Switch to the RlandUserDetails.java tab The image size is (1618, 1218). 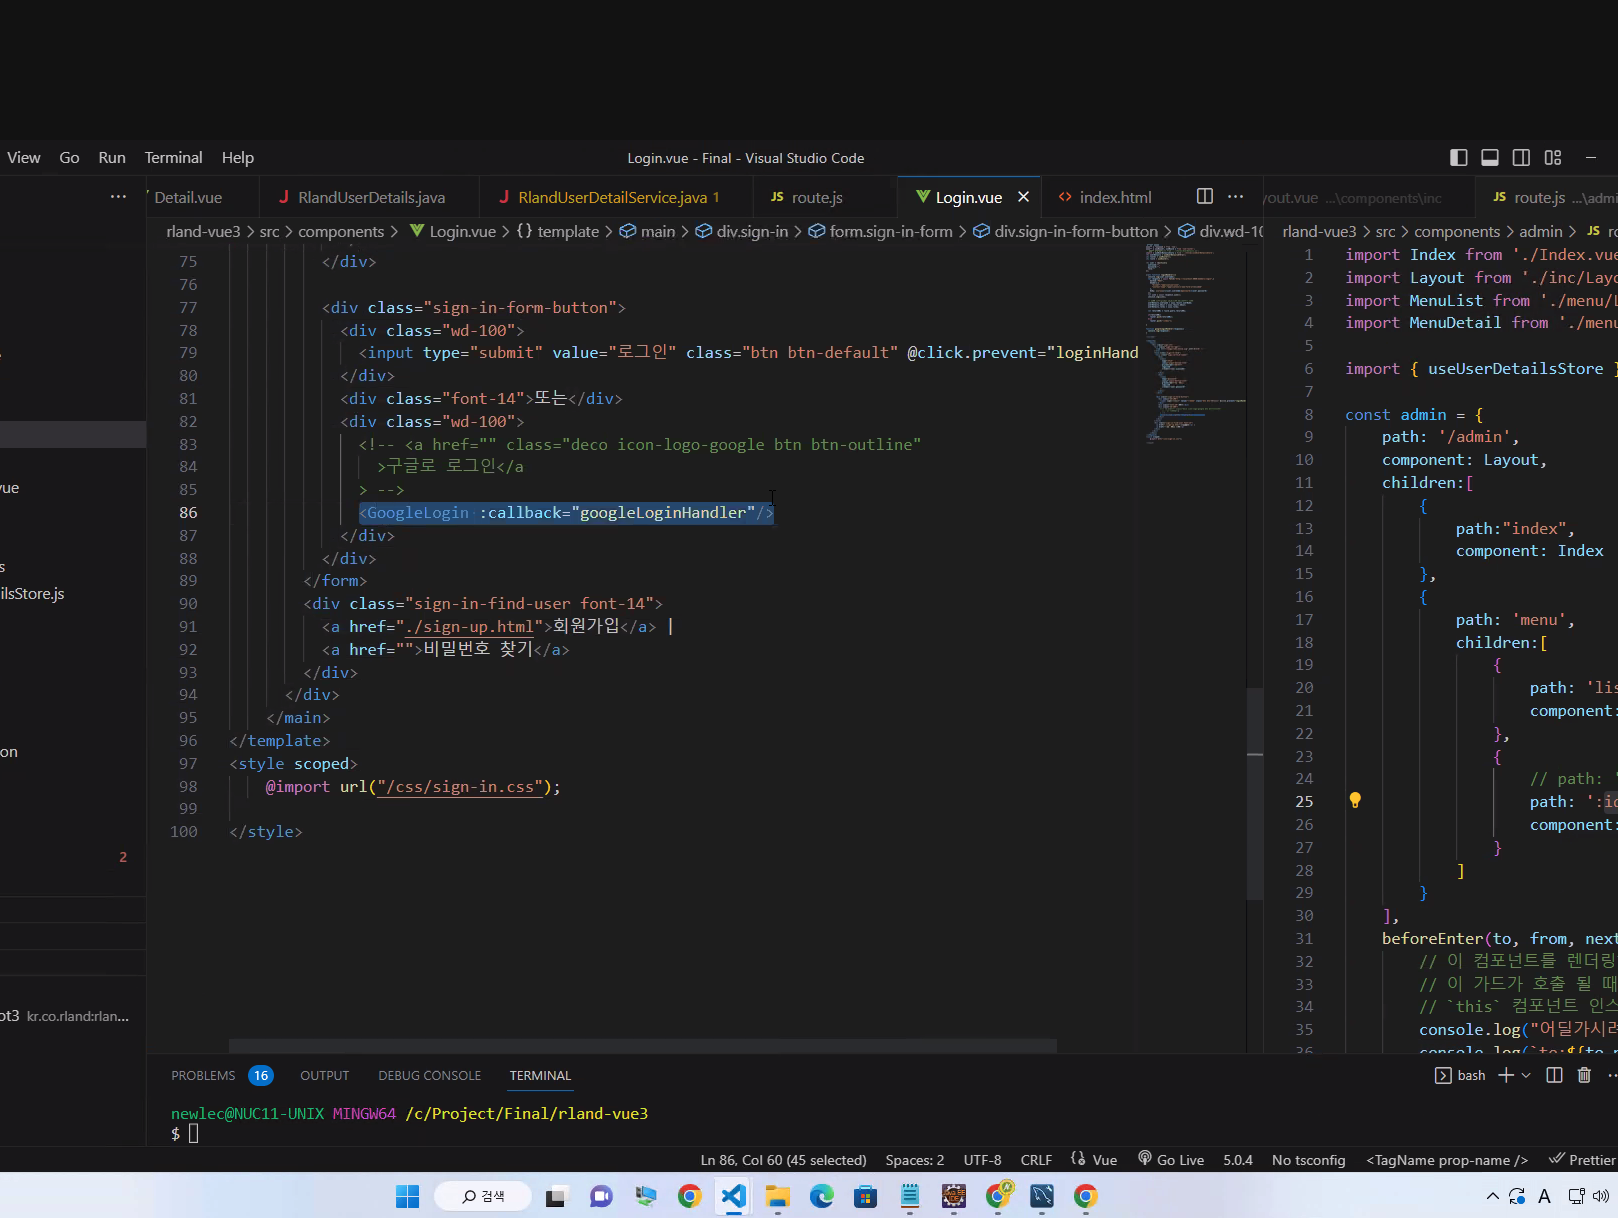click(x=369, y=197)
